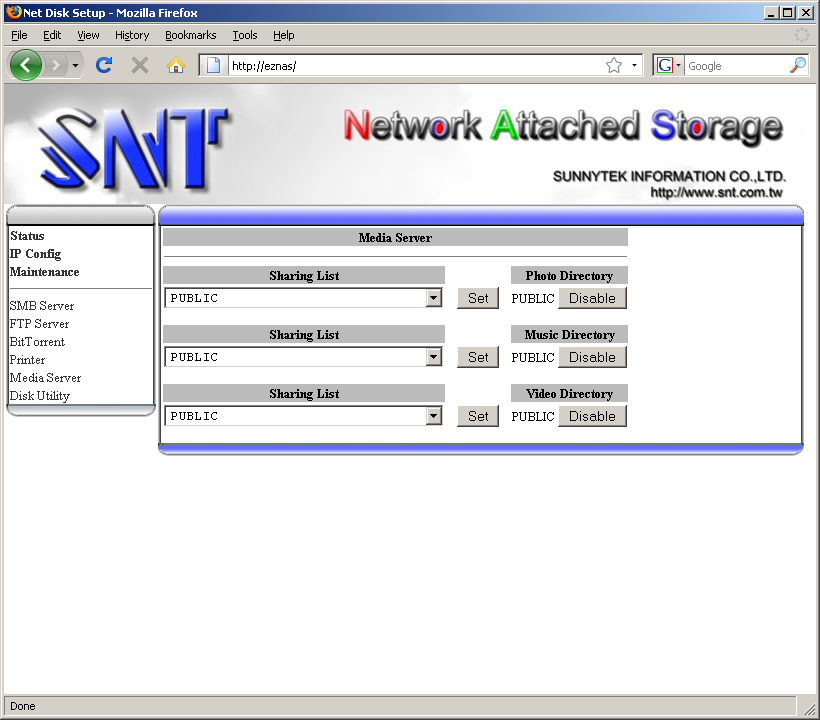Click the Stop loading X icon
820x720 pixels.
(x=140, y=65)
